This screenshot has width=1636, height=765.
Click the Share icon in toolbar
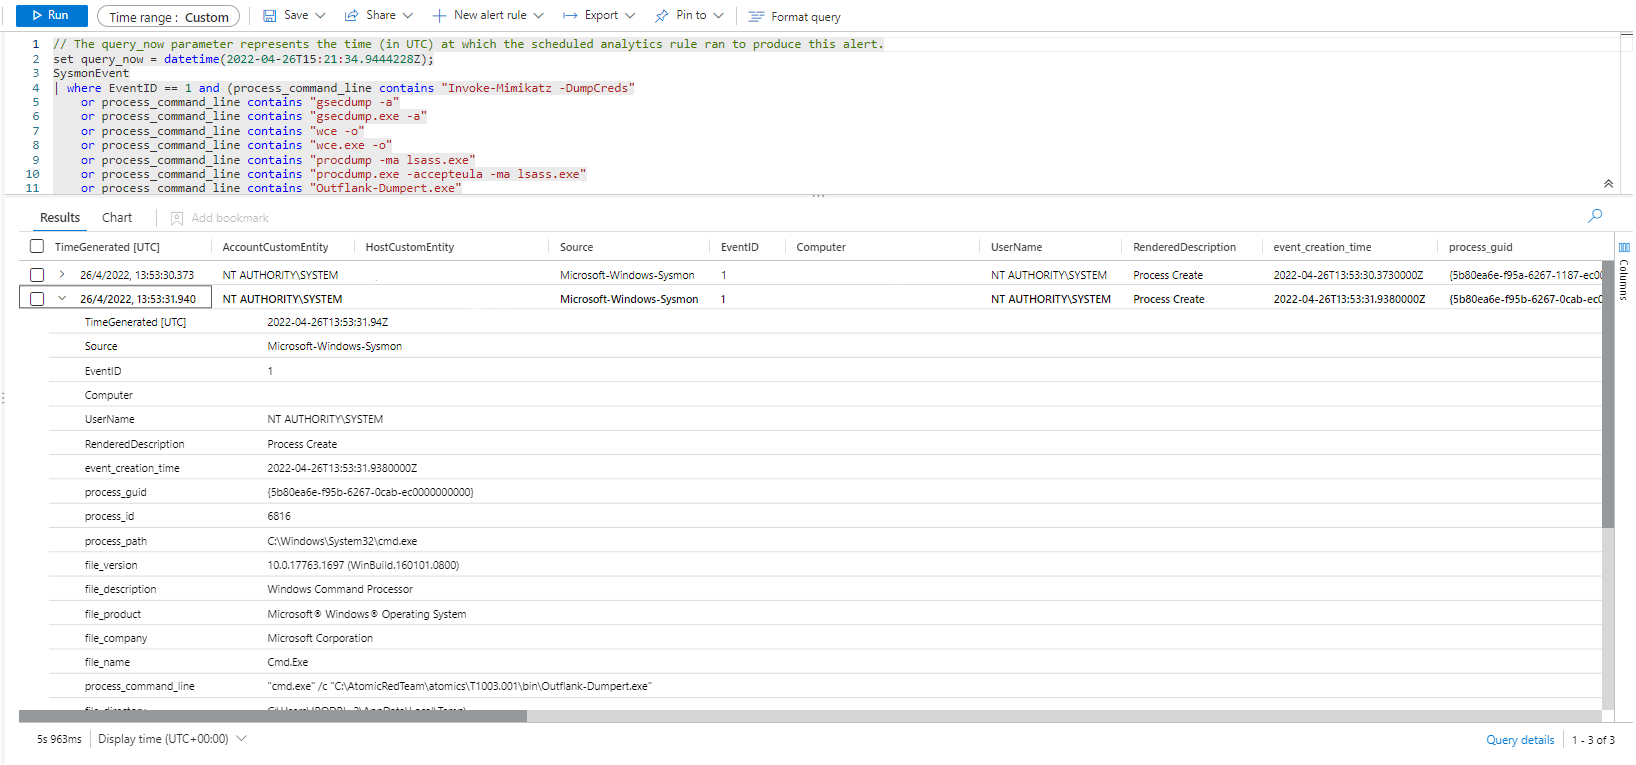click(x=352, y=16)
